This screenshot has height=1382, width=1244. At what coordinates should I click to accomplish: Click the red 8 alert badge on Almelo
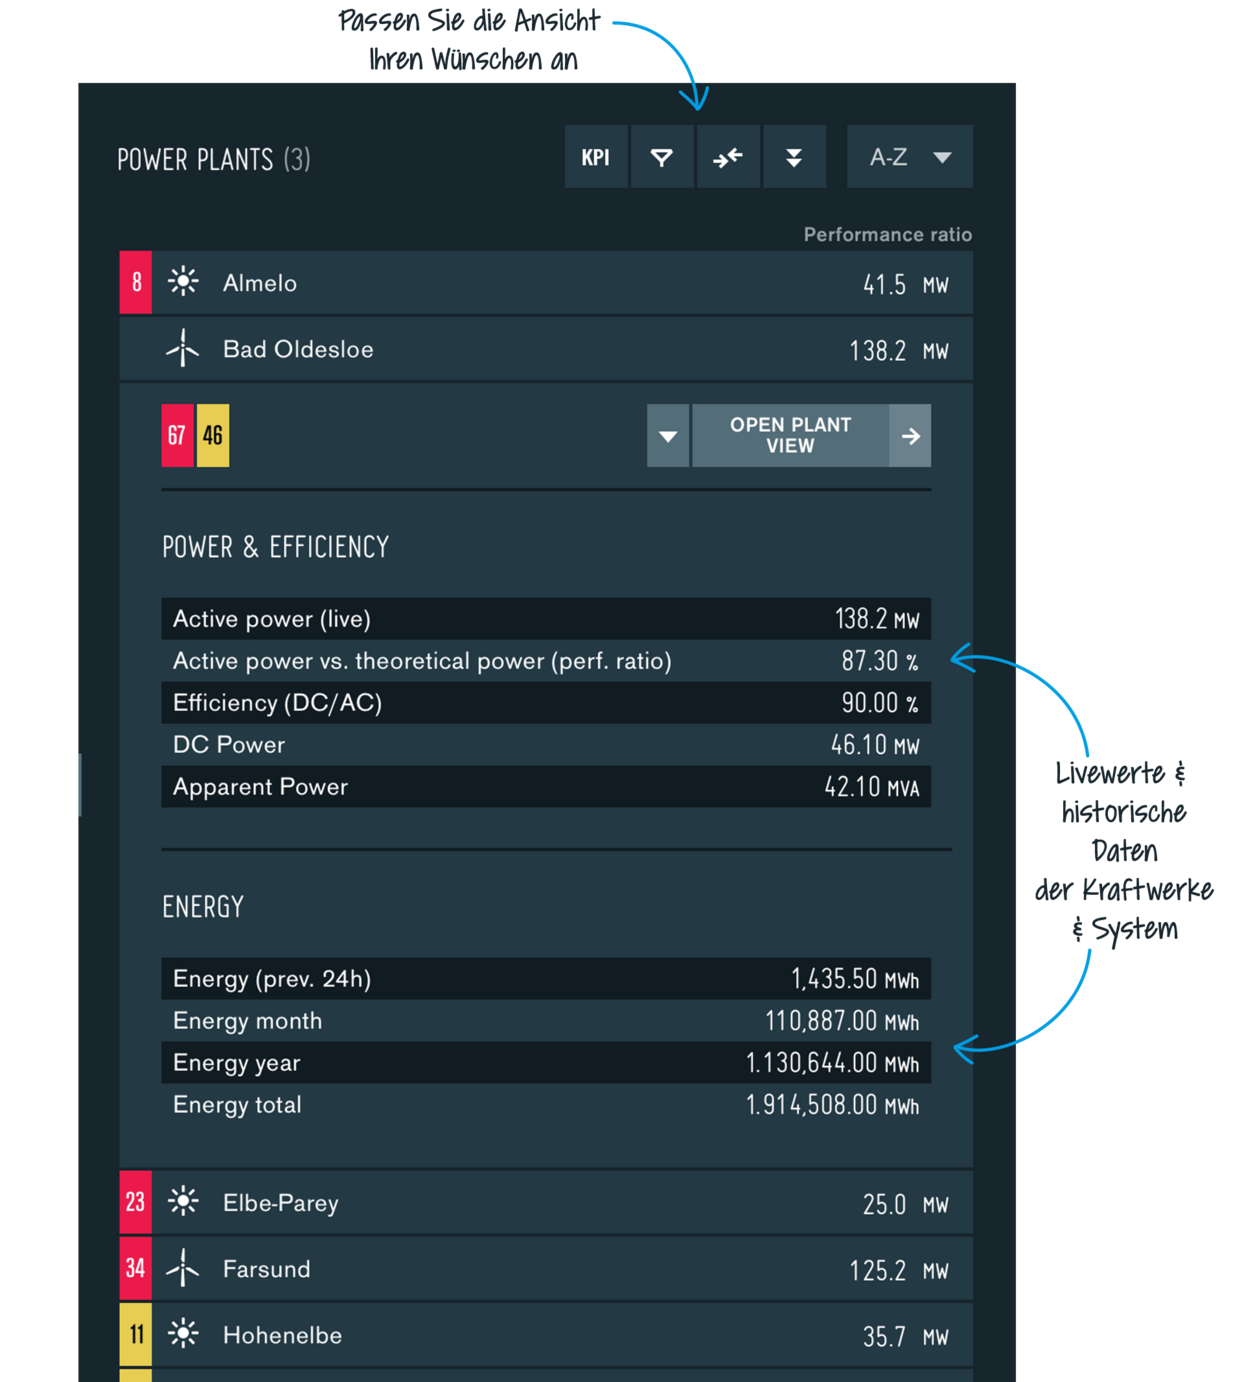point(136,282)
